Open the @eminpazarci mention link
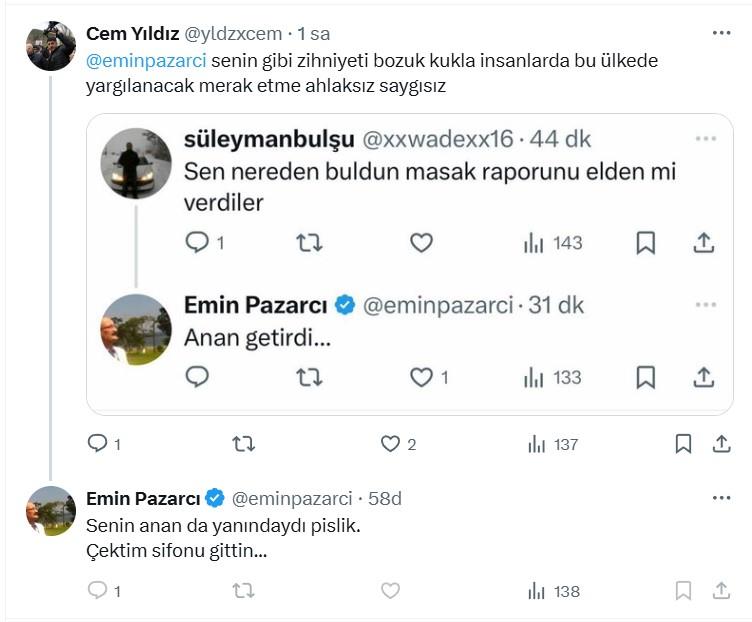This screenshot has height=622, width=752. 146,60
